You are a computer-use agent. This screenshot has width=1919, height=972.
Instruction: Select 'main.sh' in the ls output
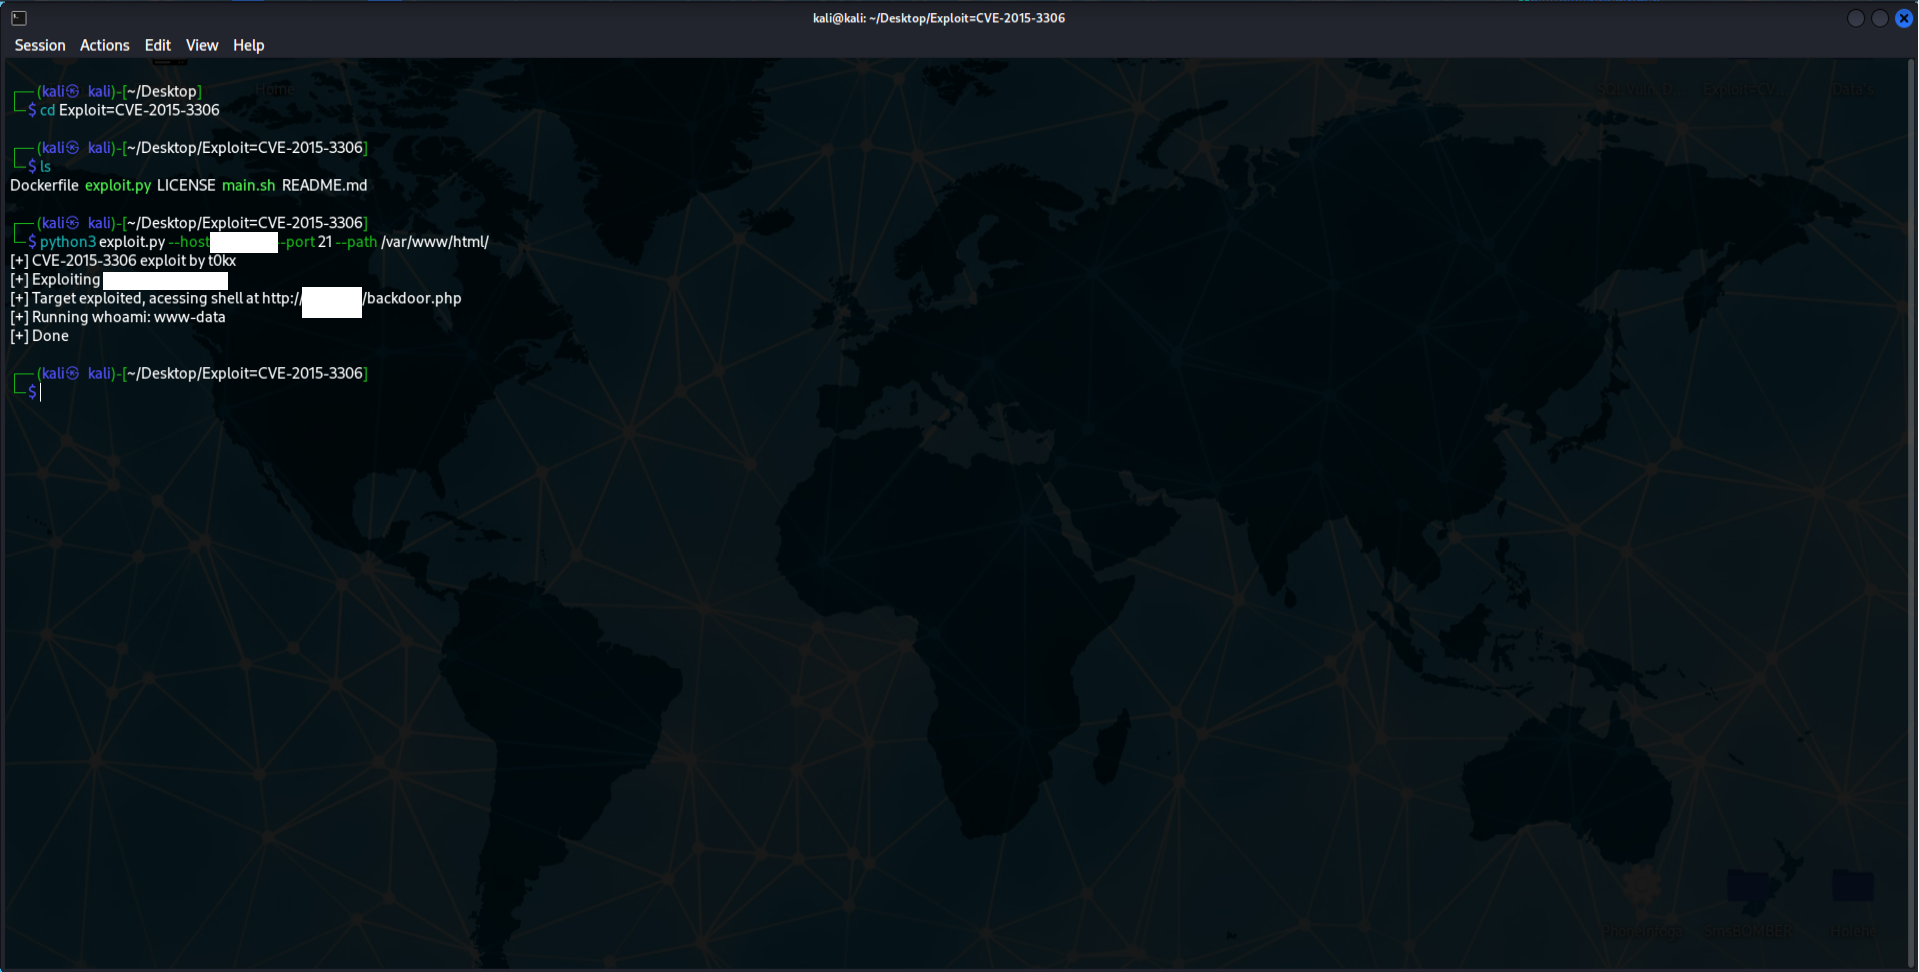248,185
